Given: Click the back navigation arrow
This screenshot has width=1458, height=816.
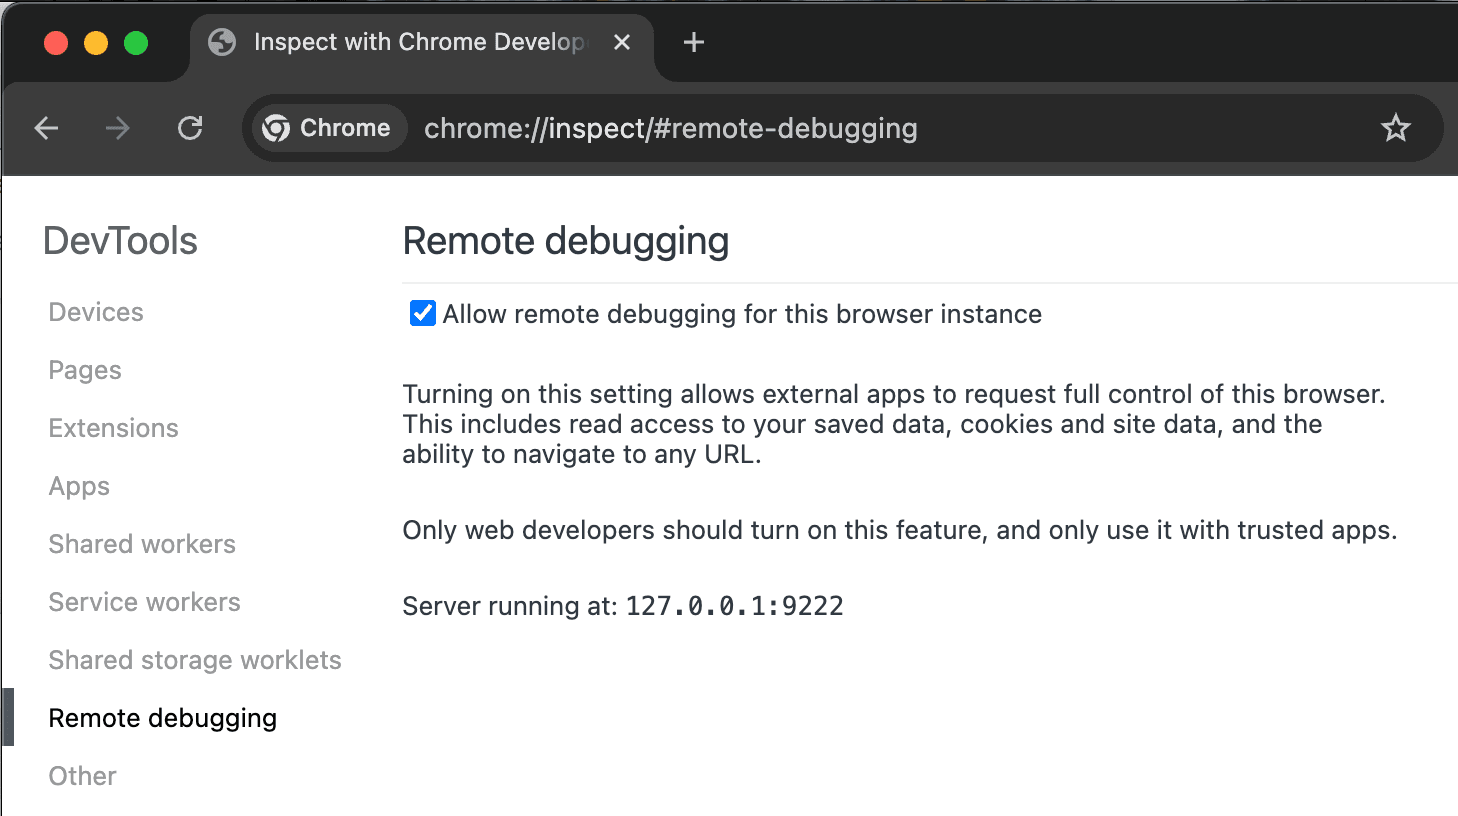Looking at the screenshot, I should 46,128.
